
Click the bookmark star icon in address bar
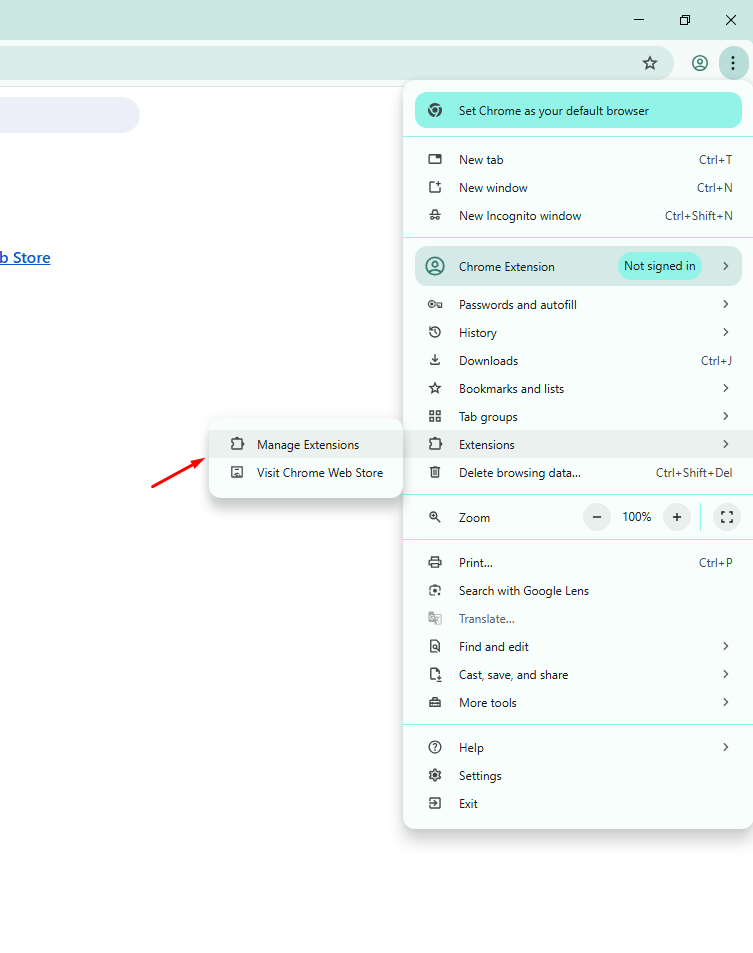tap(650, 63)
